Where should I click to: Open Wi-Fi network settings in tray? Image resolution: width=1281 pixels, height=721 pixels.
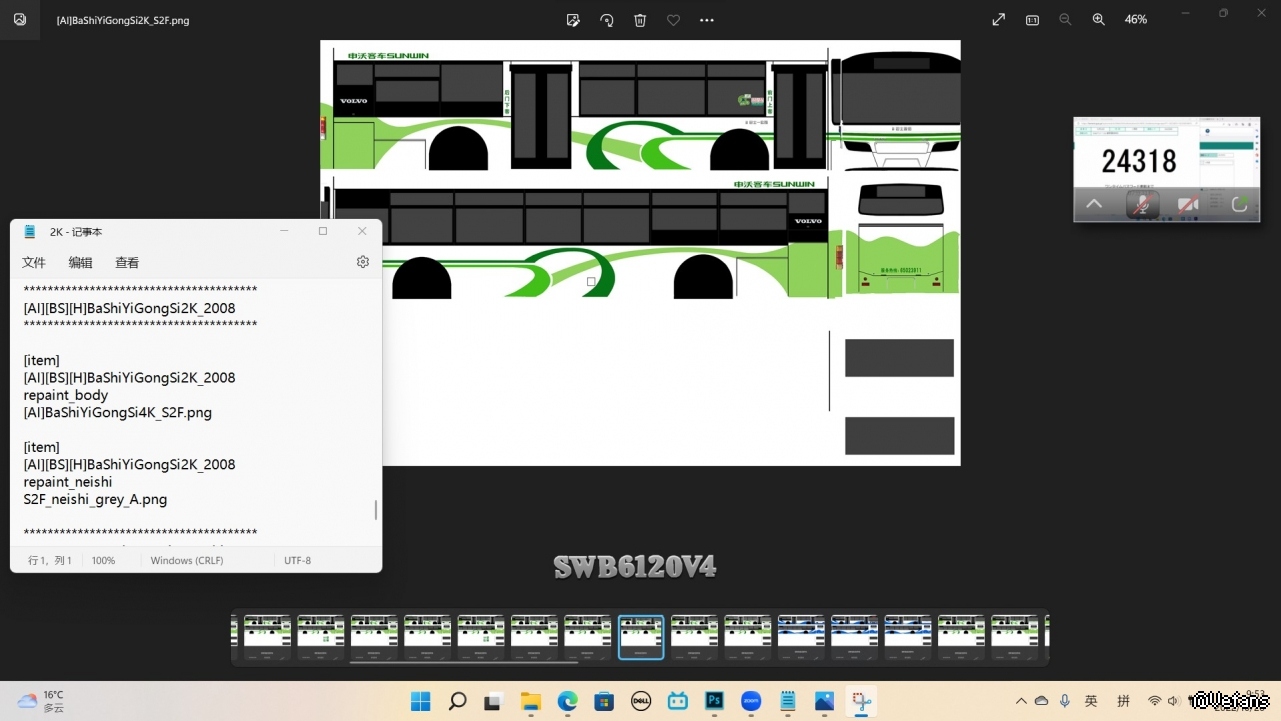coord(1155,701)
